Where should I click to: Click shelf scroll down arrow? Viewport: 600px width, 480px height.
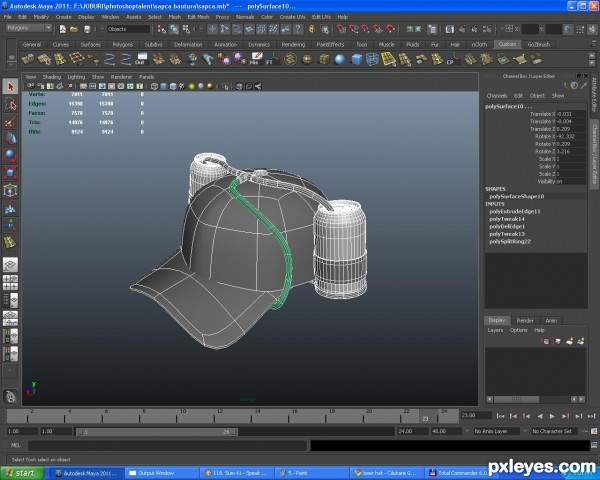pyautogui.click(x=592, y=63)
